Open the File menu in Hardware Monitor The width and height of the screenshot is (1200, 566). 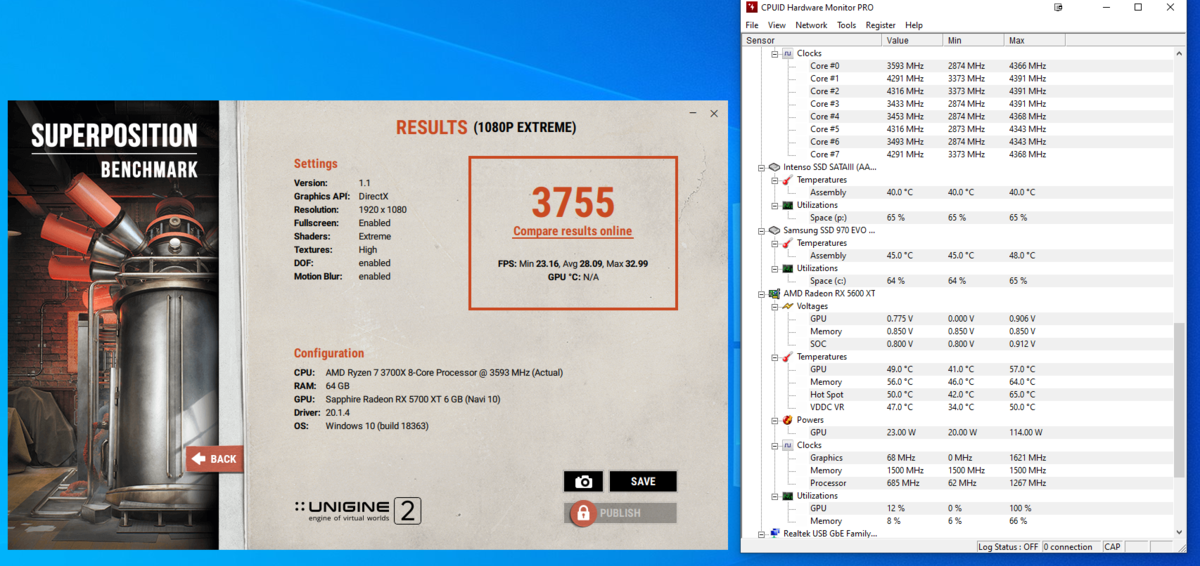(752, 25)
